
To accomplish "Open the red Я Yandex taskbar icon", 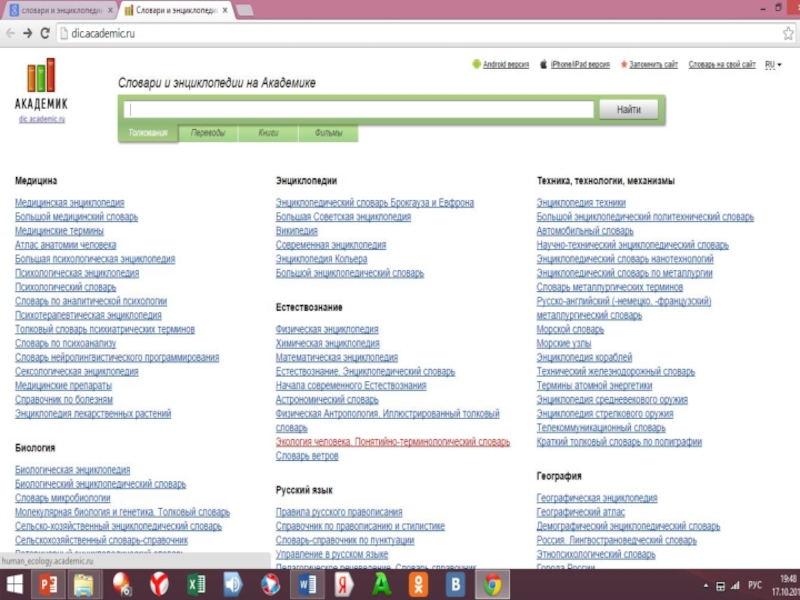I will coord(344,585).
